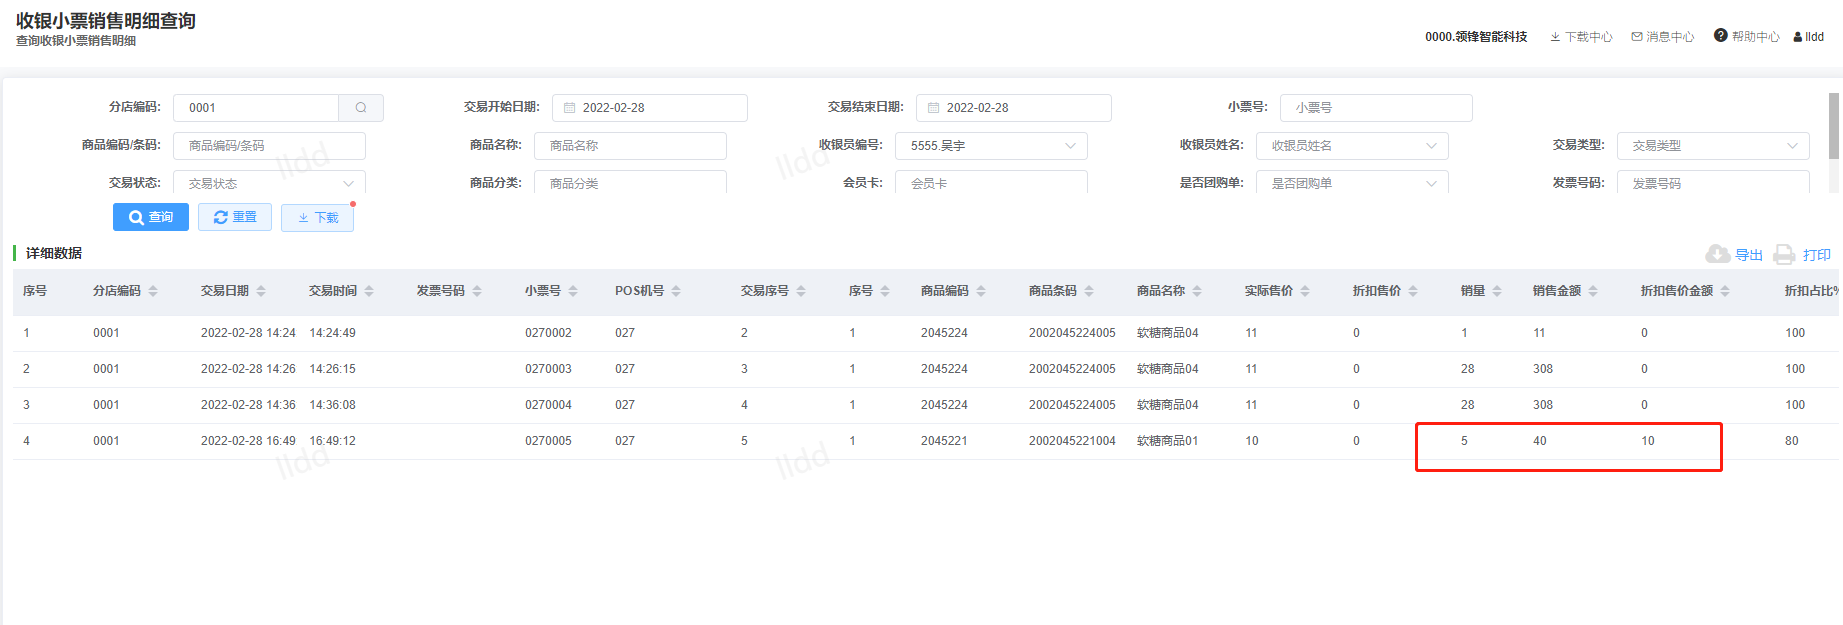This screenshot has width=1843, height=625.
Task: Click the filter panel vertical scrollbar
Action: pyautogui.click(x=1834, y=126)
